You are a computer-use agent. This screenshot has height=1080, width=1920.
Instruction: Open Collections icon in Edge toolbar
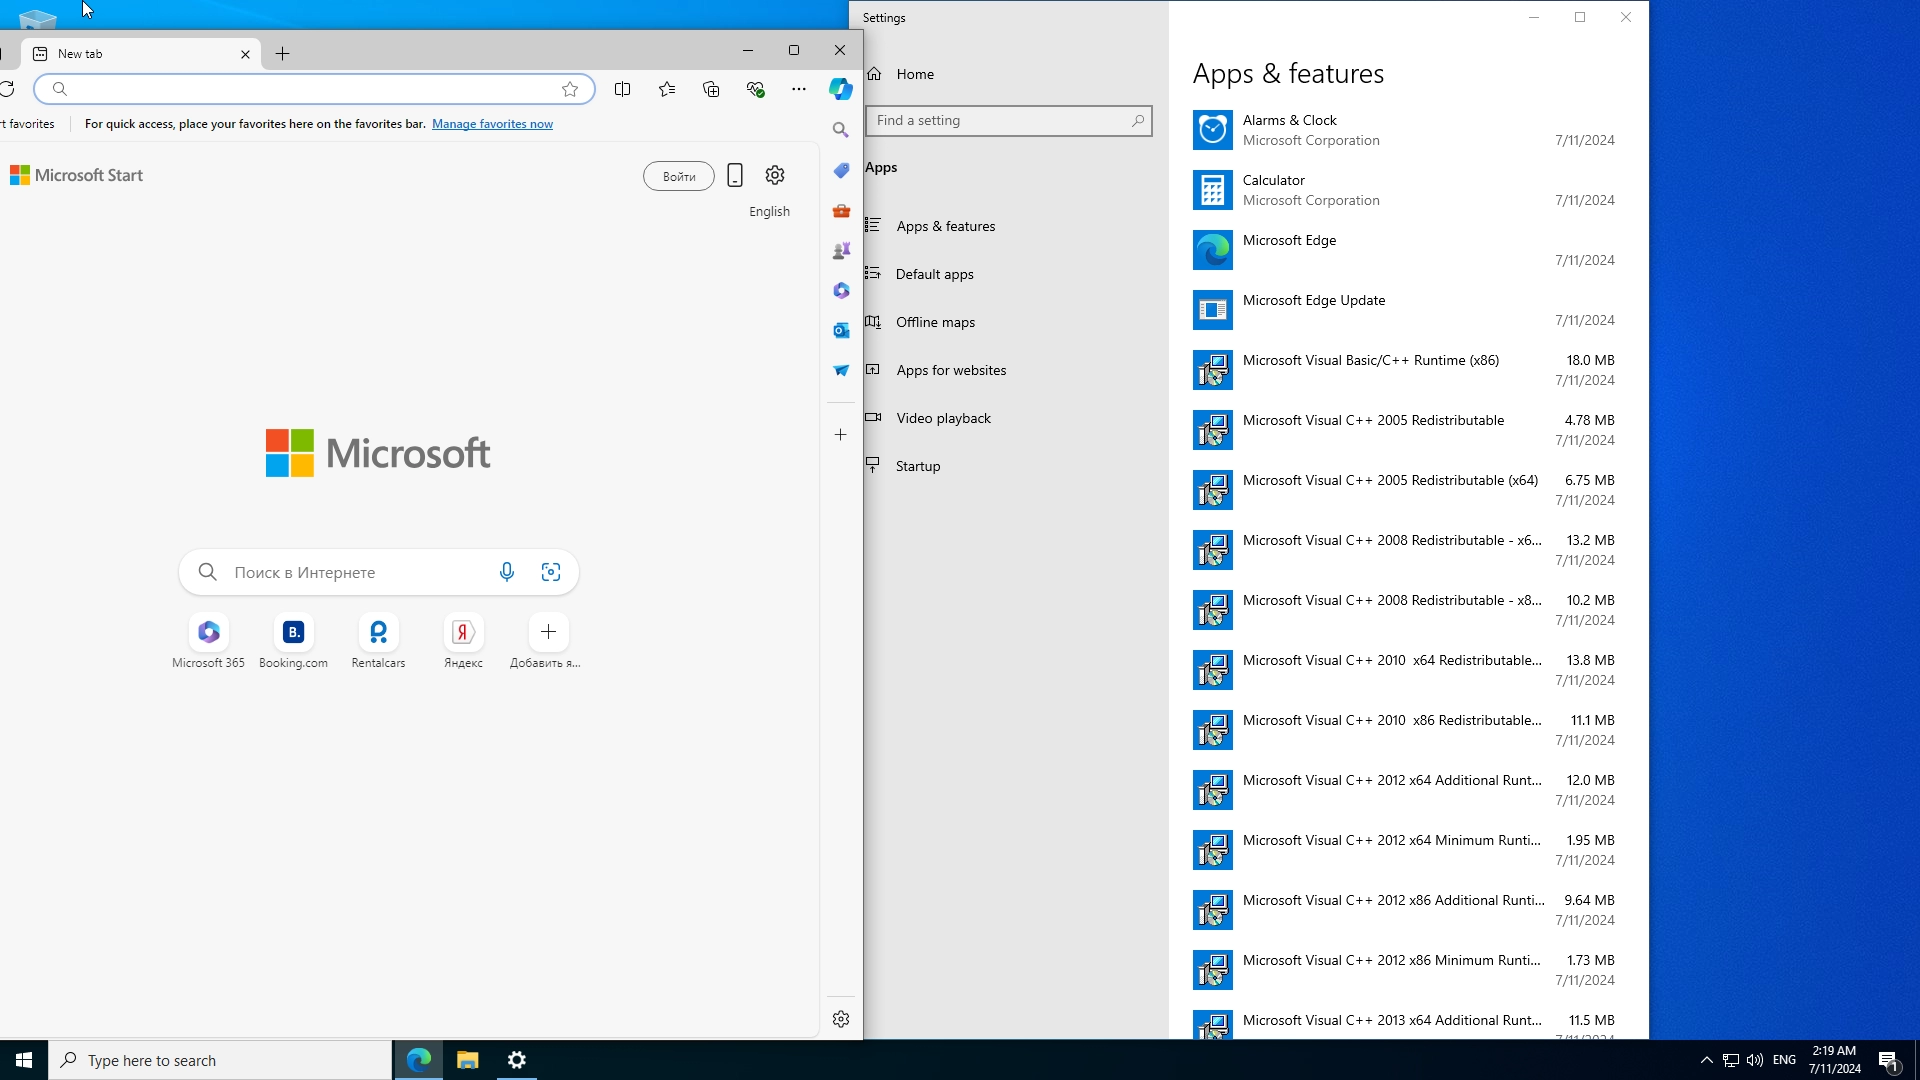[711, 89]
